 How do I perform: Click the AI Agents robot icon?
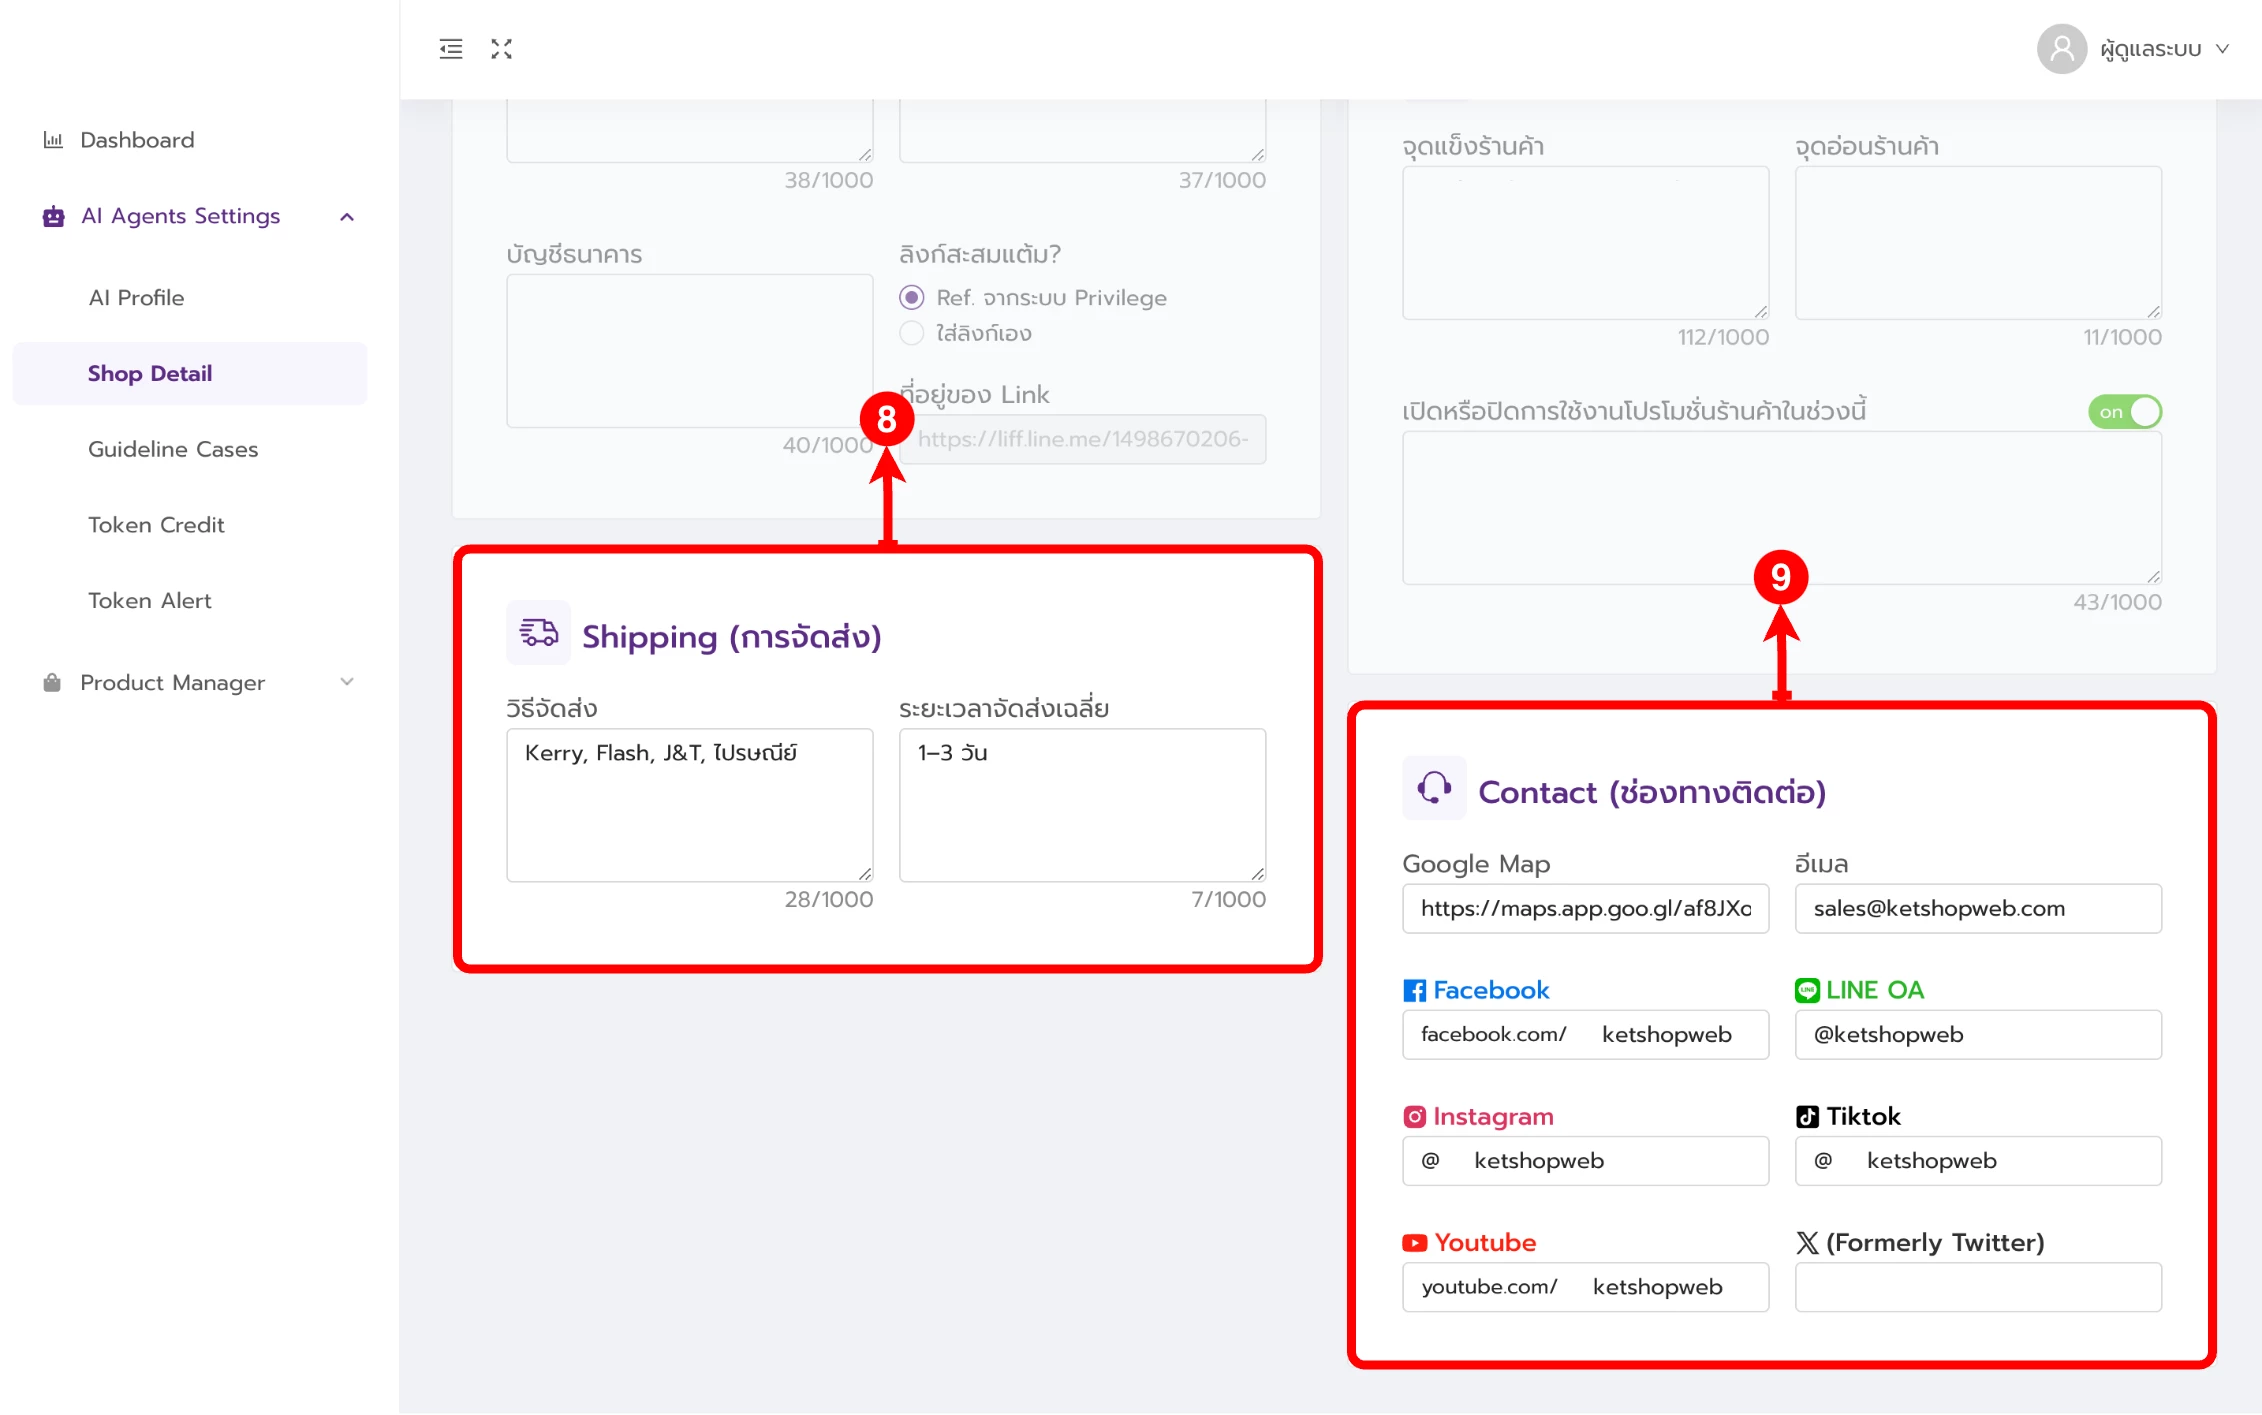click(x=53, y=216)
